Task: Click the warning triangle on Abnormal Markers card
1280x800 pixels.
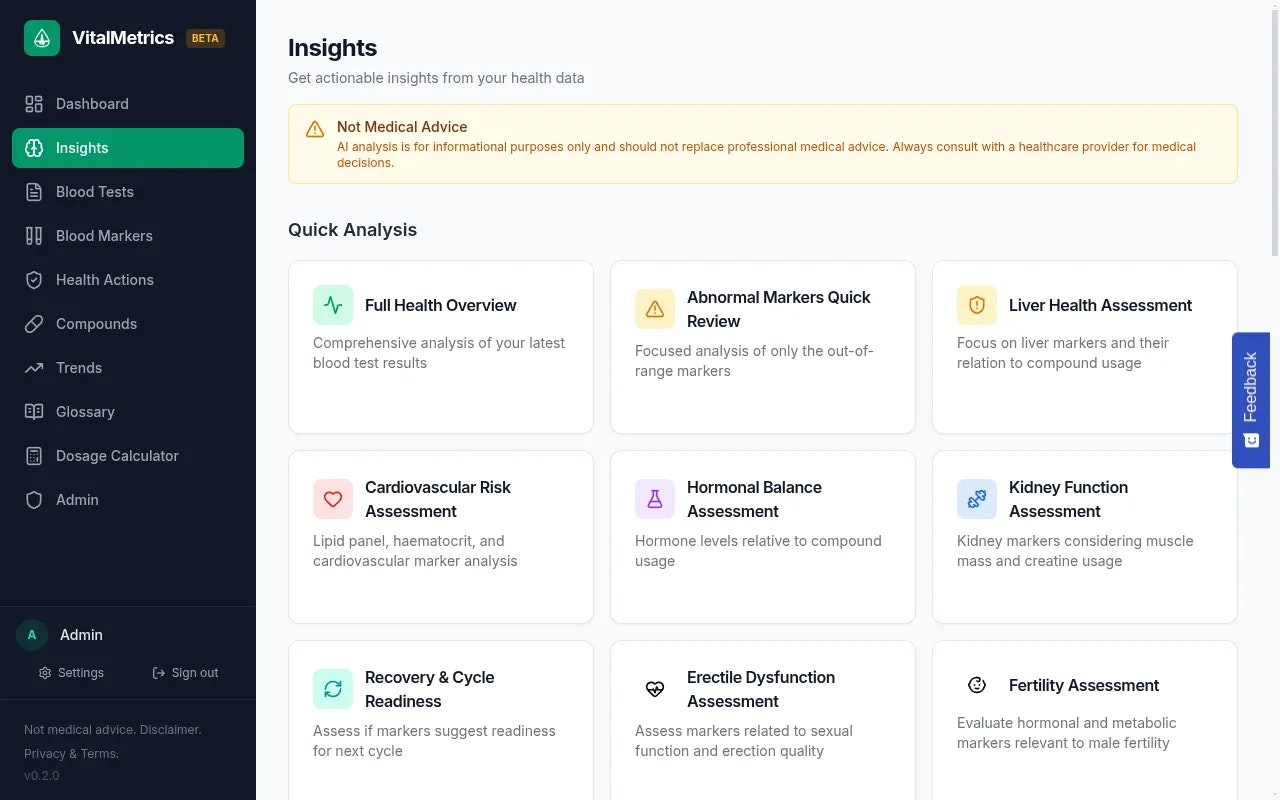Action: [x=655, y=309]
